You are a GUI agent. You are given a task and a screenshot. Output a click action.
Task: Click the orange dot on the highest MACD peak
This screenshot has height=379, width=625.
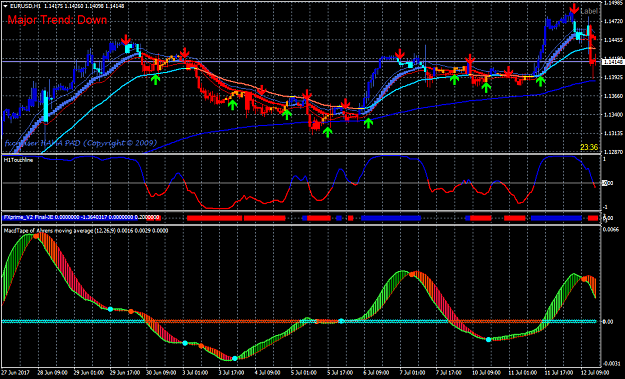pyautogui.click(x=36, y=236)
